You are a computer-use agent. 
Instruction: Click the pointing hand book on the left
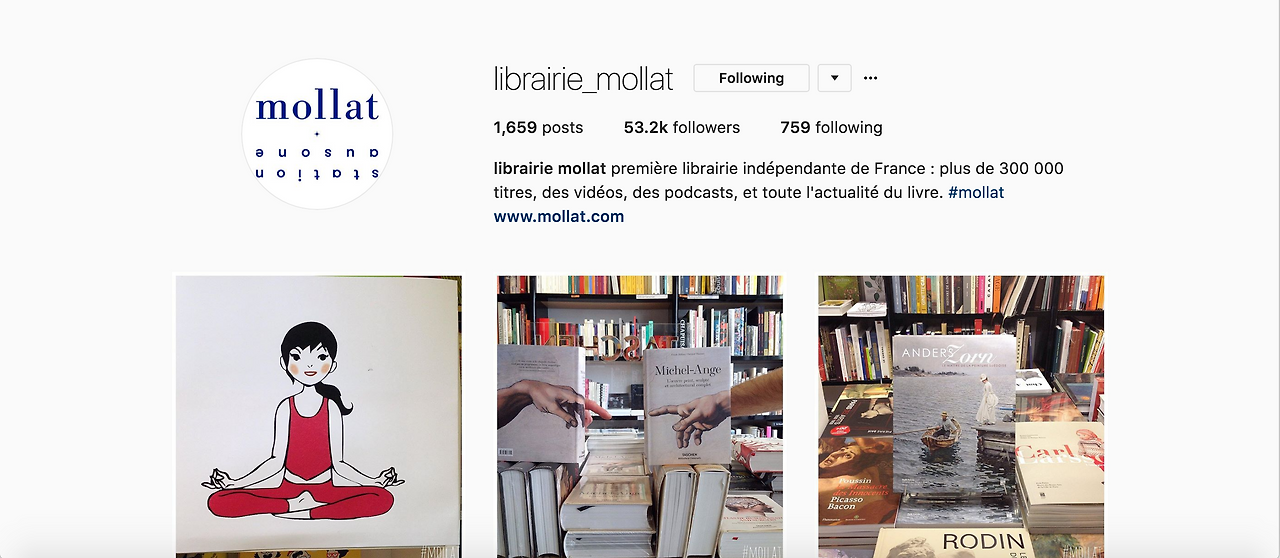(x=540, y=404)
